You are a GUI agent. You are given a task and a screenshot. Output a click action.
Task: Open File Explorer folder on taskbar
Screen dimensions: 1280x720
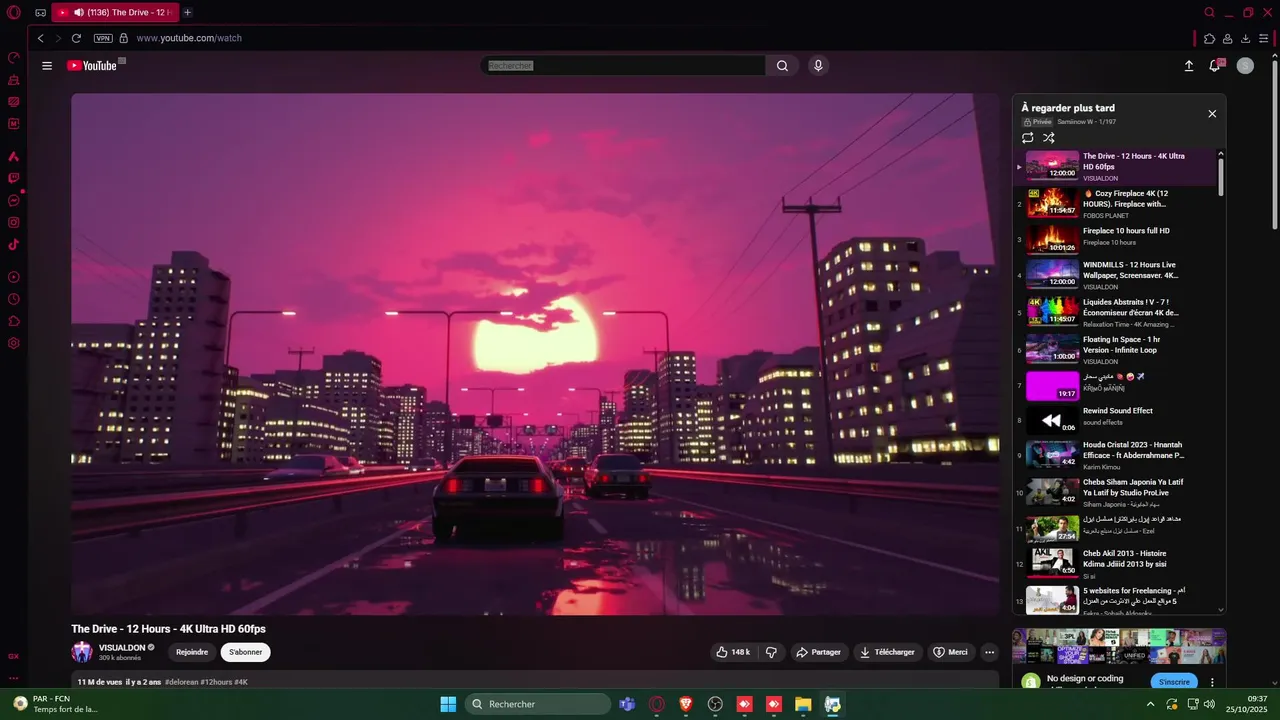click(x=803, y=704)
